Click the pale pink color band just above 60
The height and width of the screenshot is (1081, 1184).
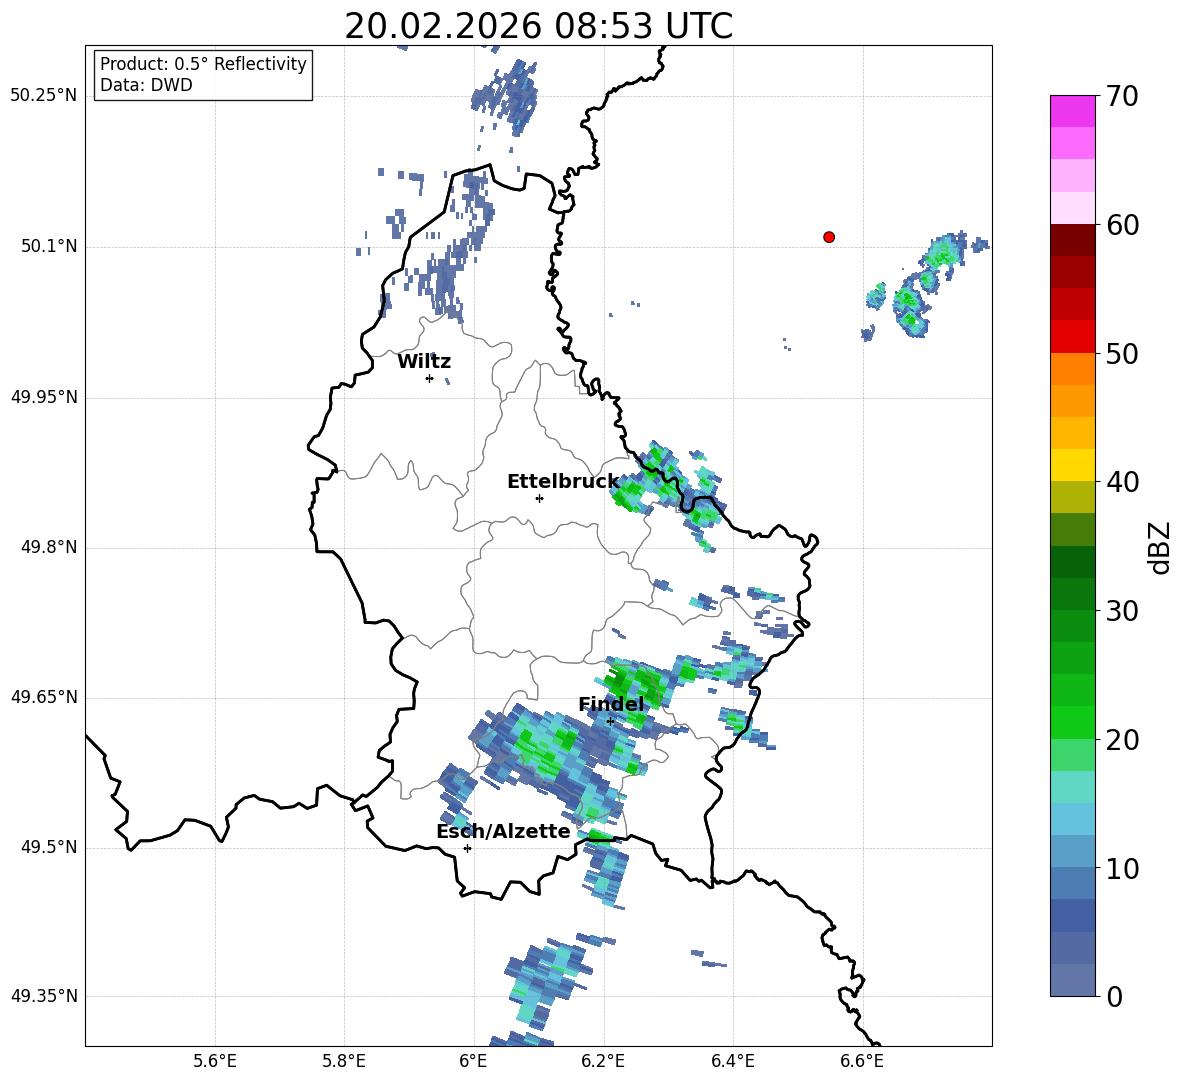tap(1072, 208)
